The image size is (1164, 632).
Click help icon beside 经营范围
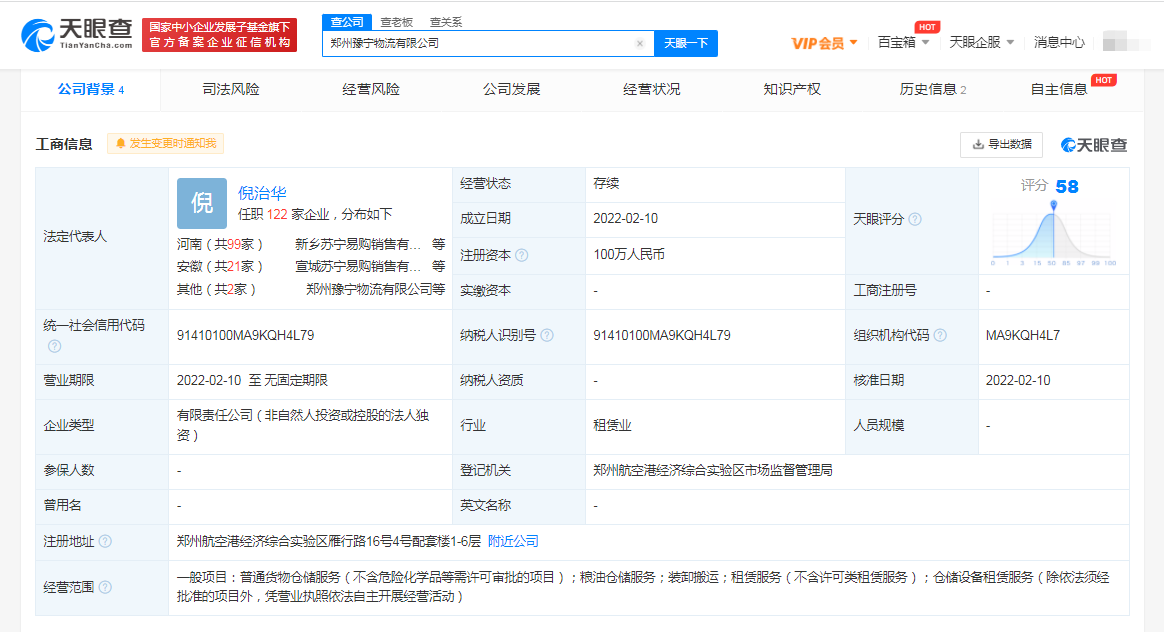click(x=105, y=587)
